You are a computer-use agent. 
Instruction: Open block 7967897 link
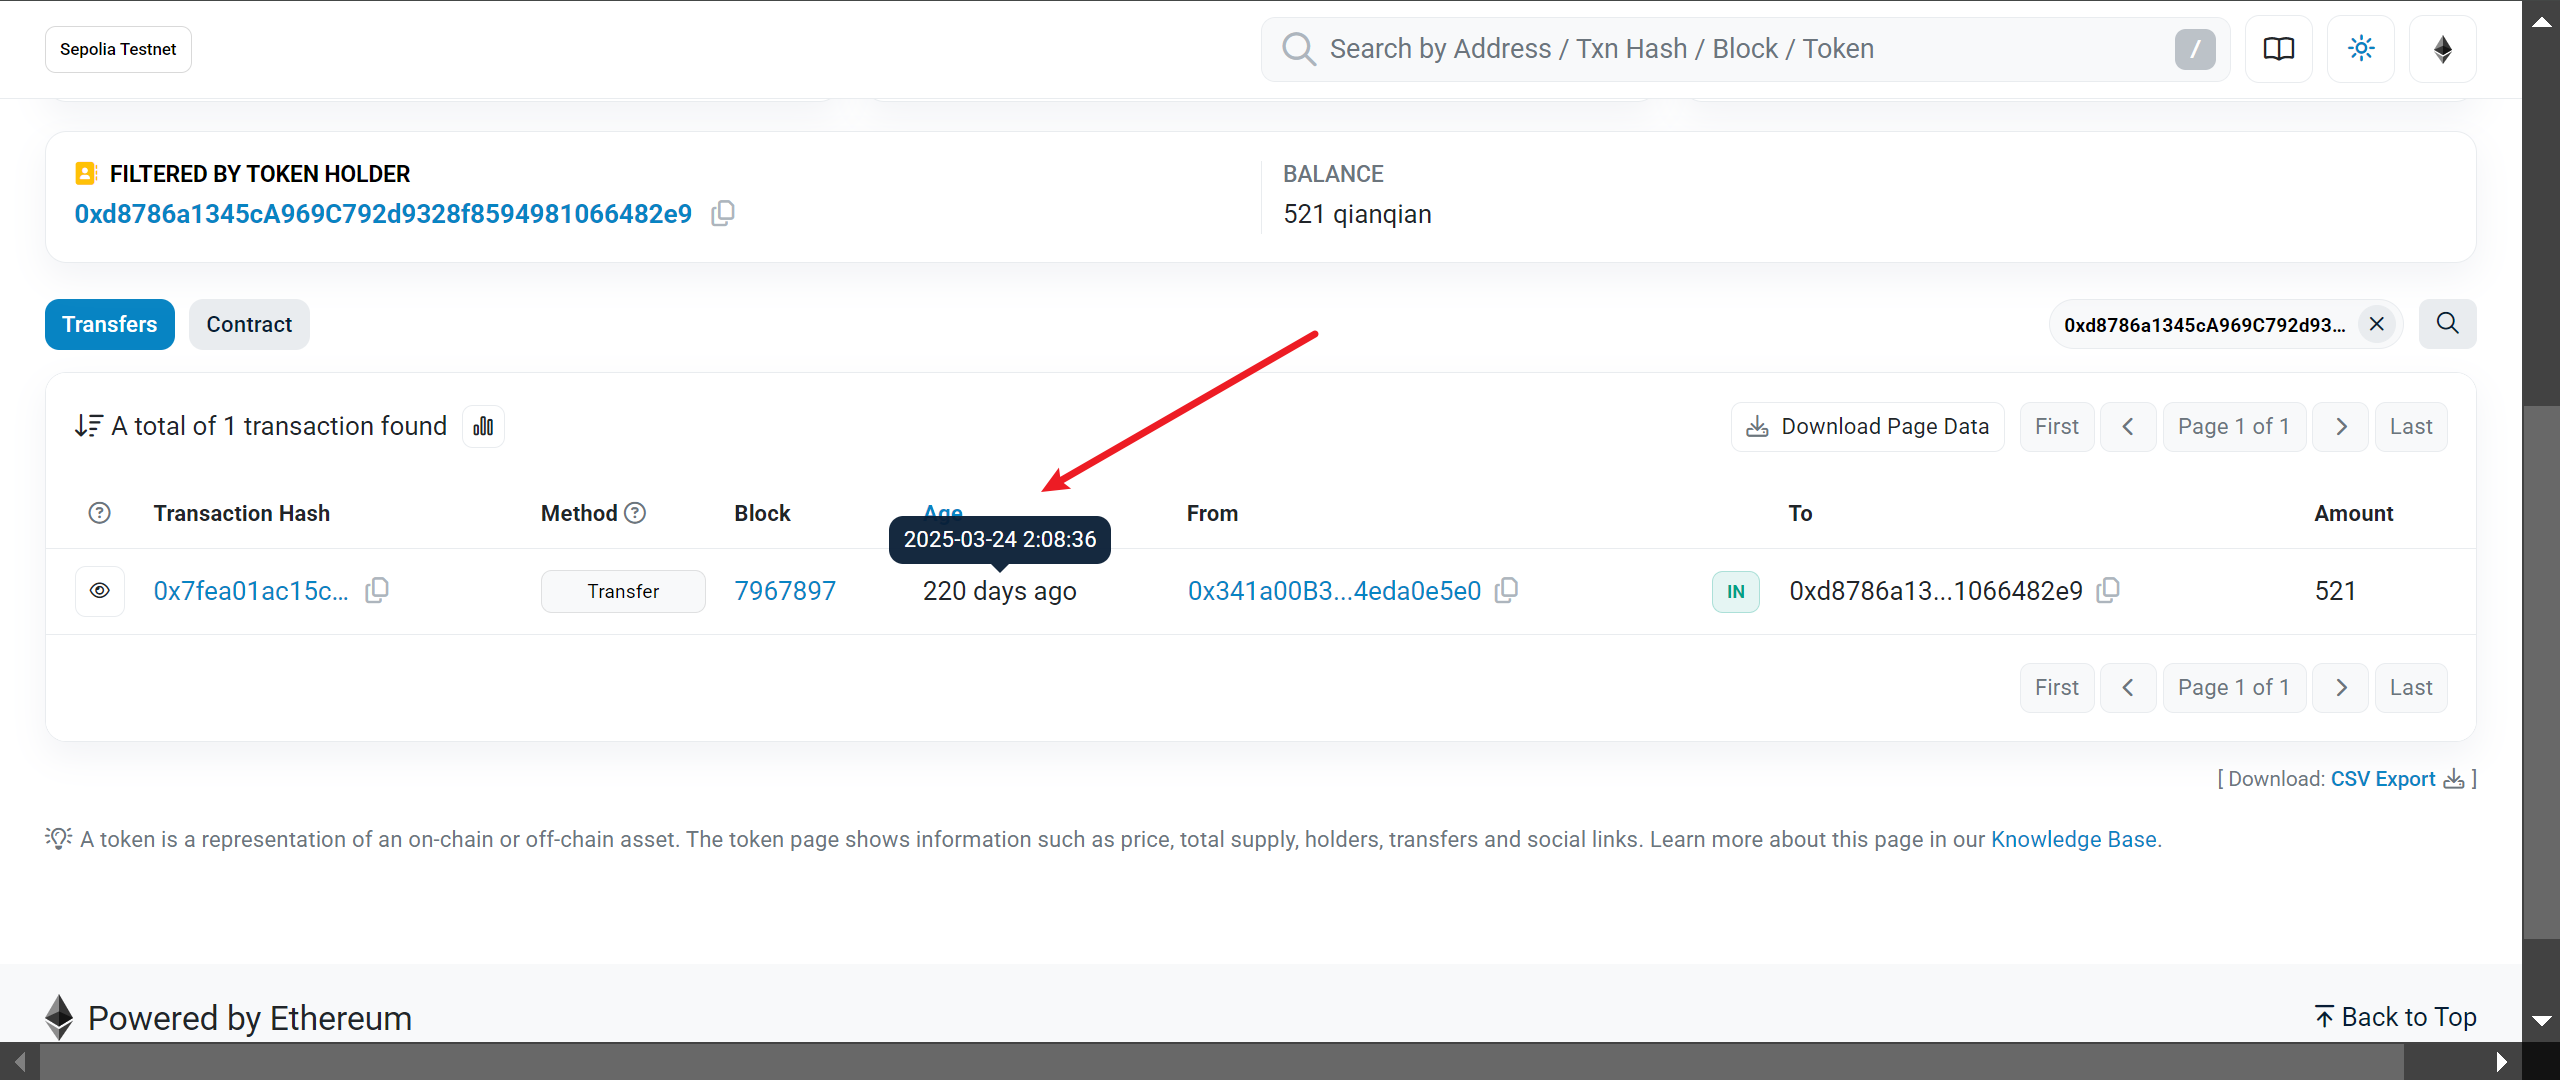click(x=785, y=591)
